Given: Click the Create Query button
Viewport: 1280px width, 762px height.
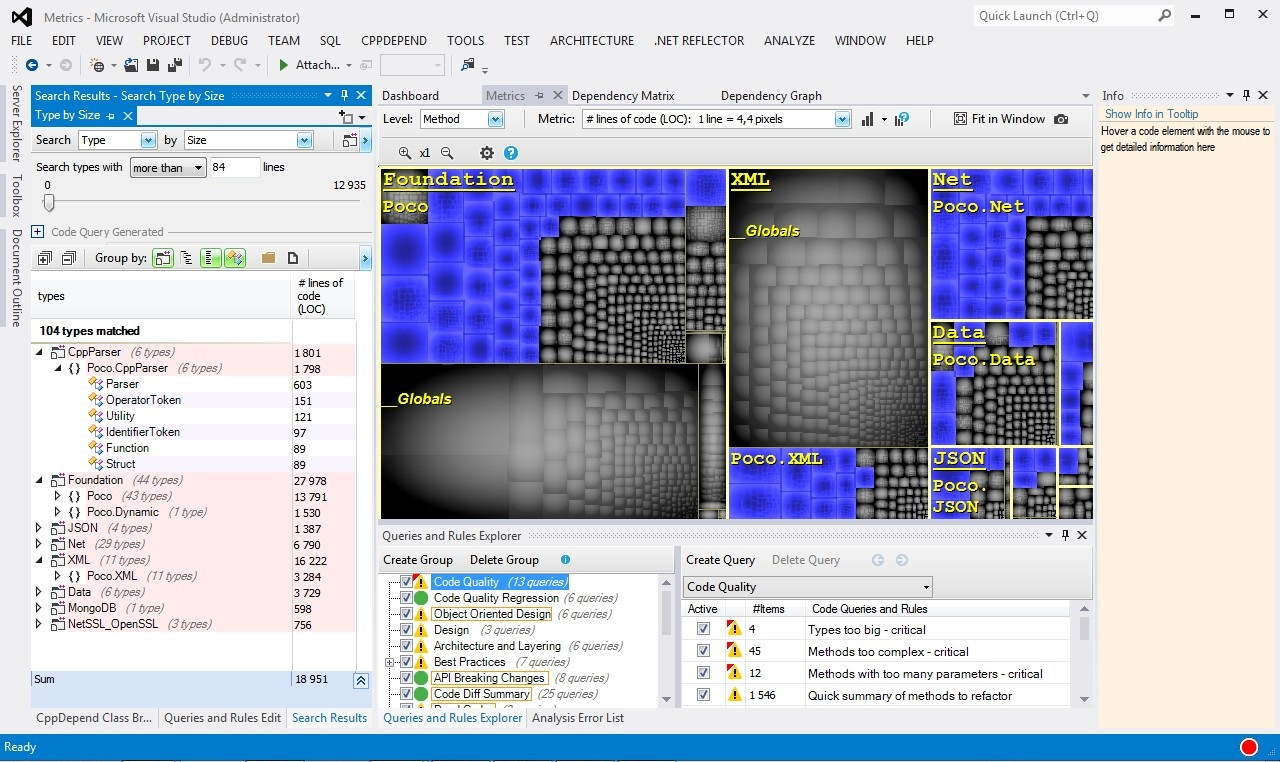Looking at the screenshot, I should (x=720, y=560).
